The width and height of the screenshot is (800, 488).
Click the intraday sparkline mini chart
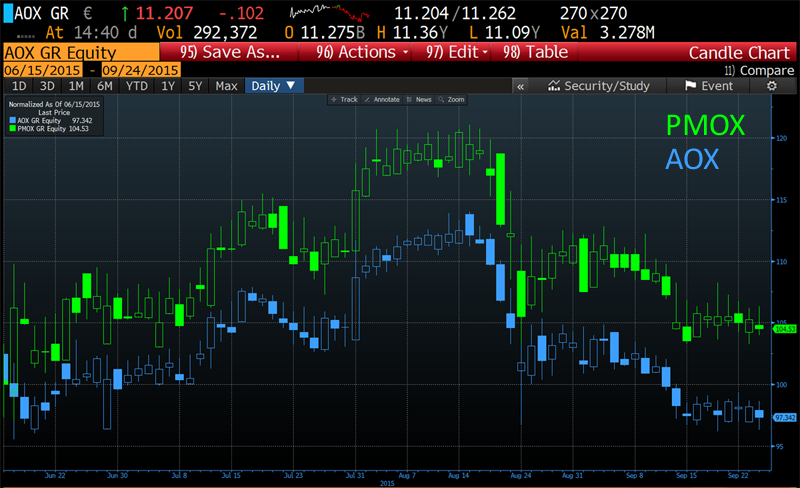pos(329,13)
